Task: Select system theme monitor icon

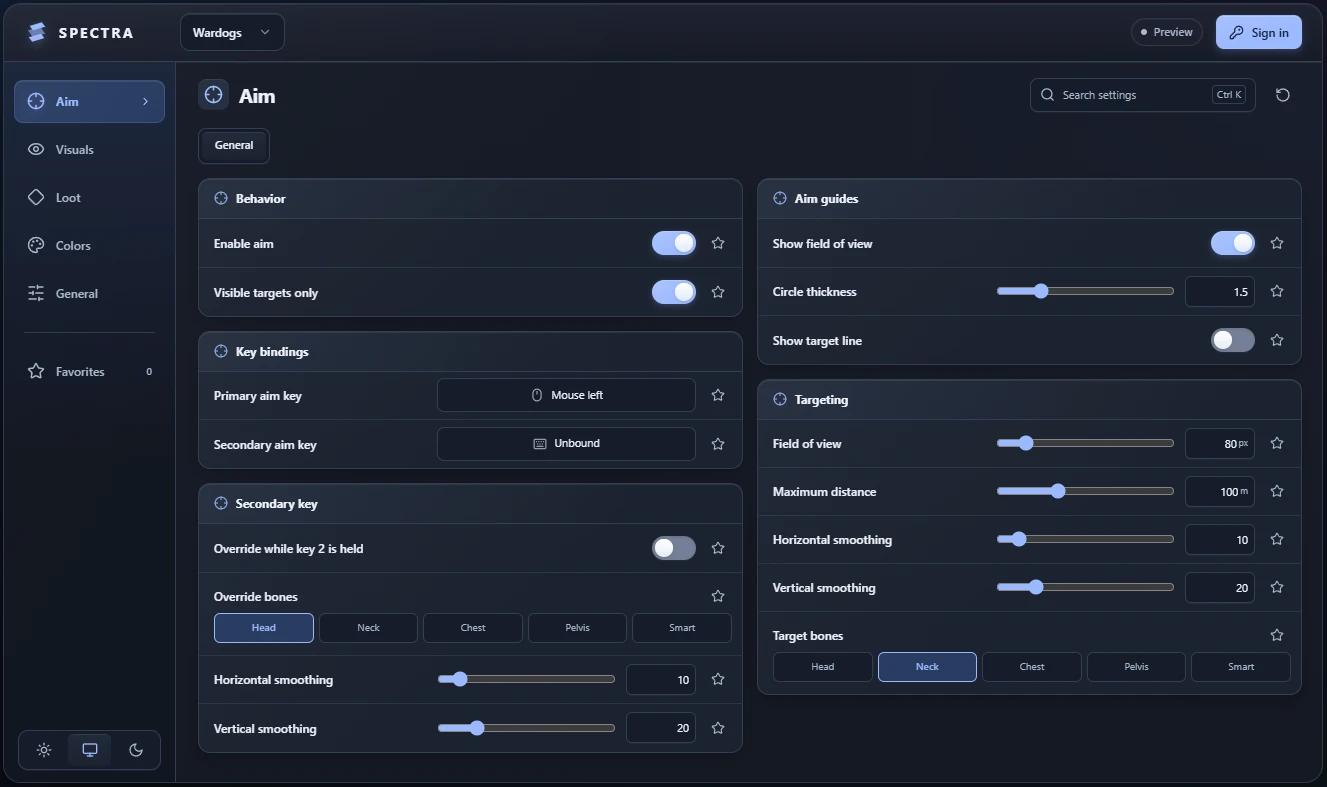Action: pyautogui.click(x=90, y=750)
